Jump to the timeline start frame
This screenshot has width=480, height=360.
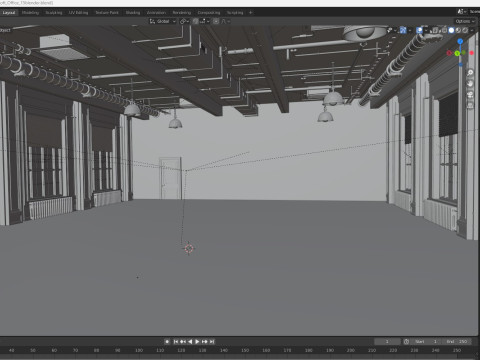(176, 342)
